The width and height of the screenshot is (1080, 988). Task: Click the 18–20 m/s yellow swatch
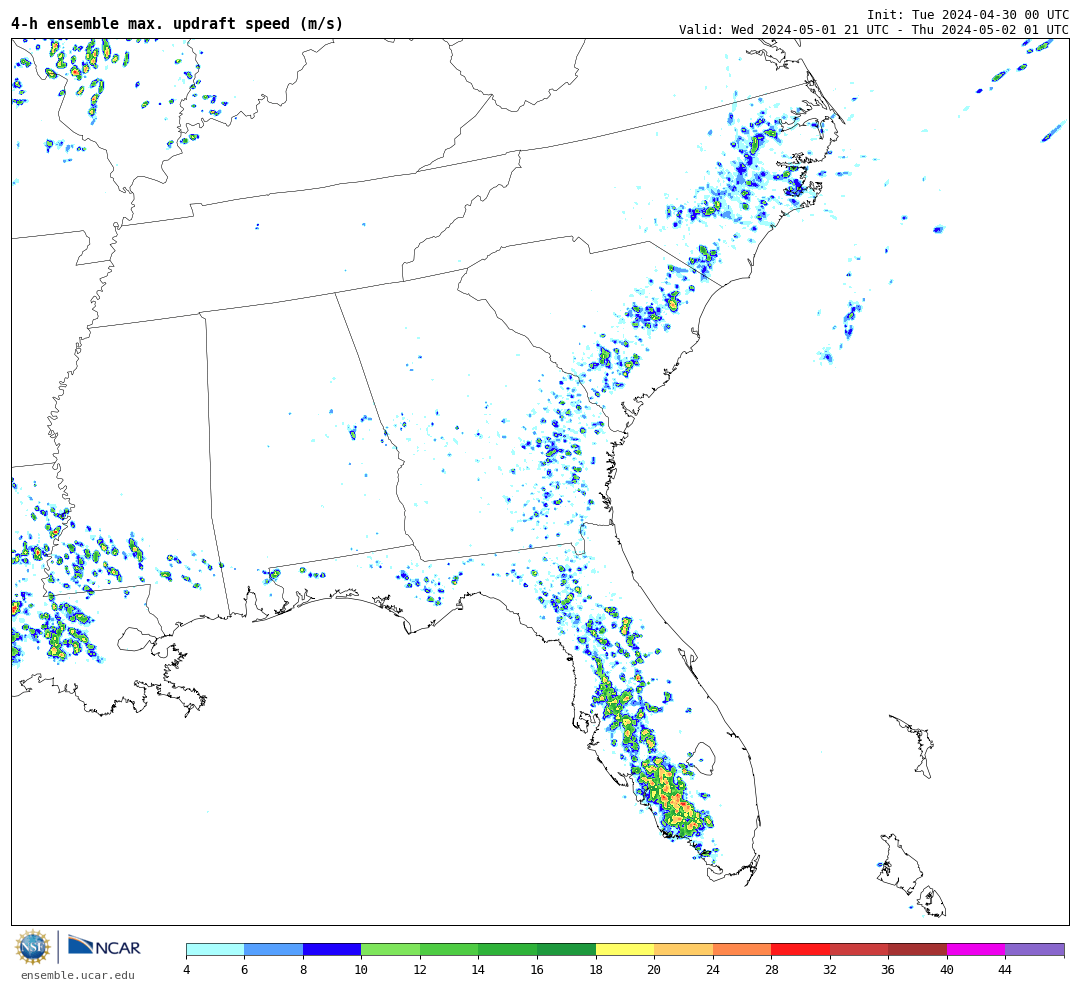coord(625,950)
